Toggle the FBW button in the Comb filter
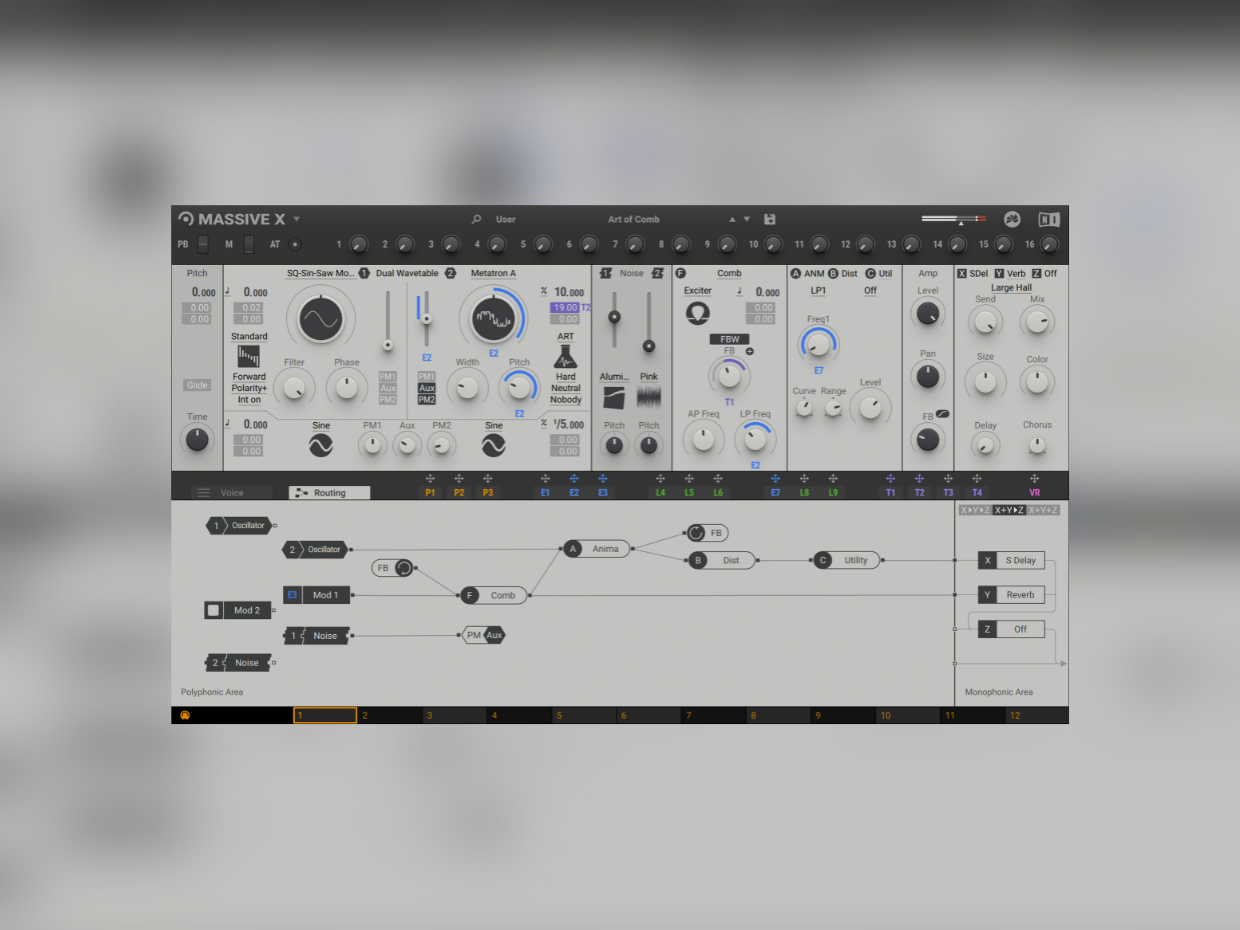Screen dimensions: 1240x930 [729, 339]
